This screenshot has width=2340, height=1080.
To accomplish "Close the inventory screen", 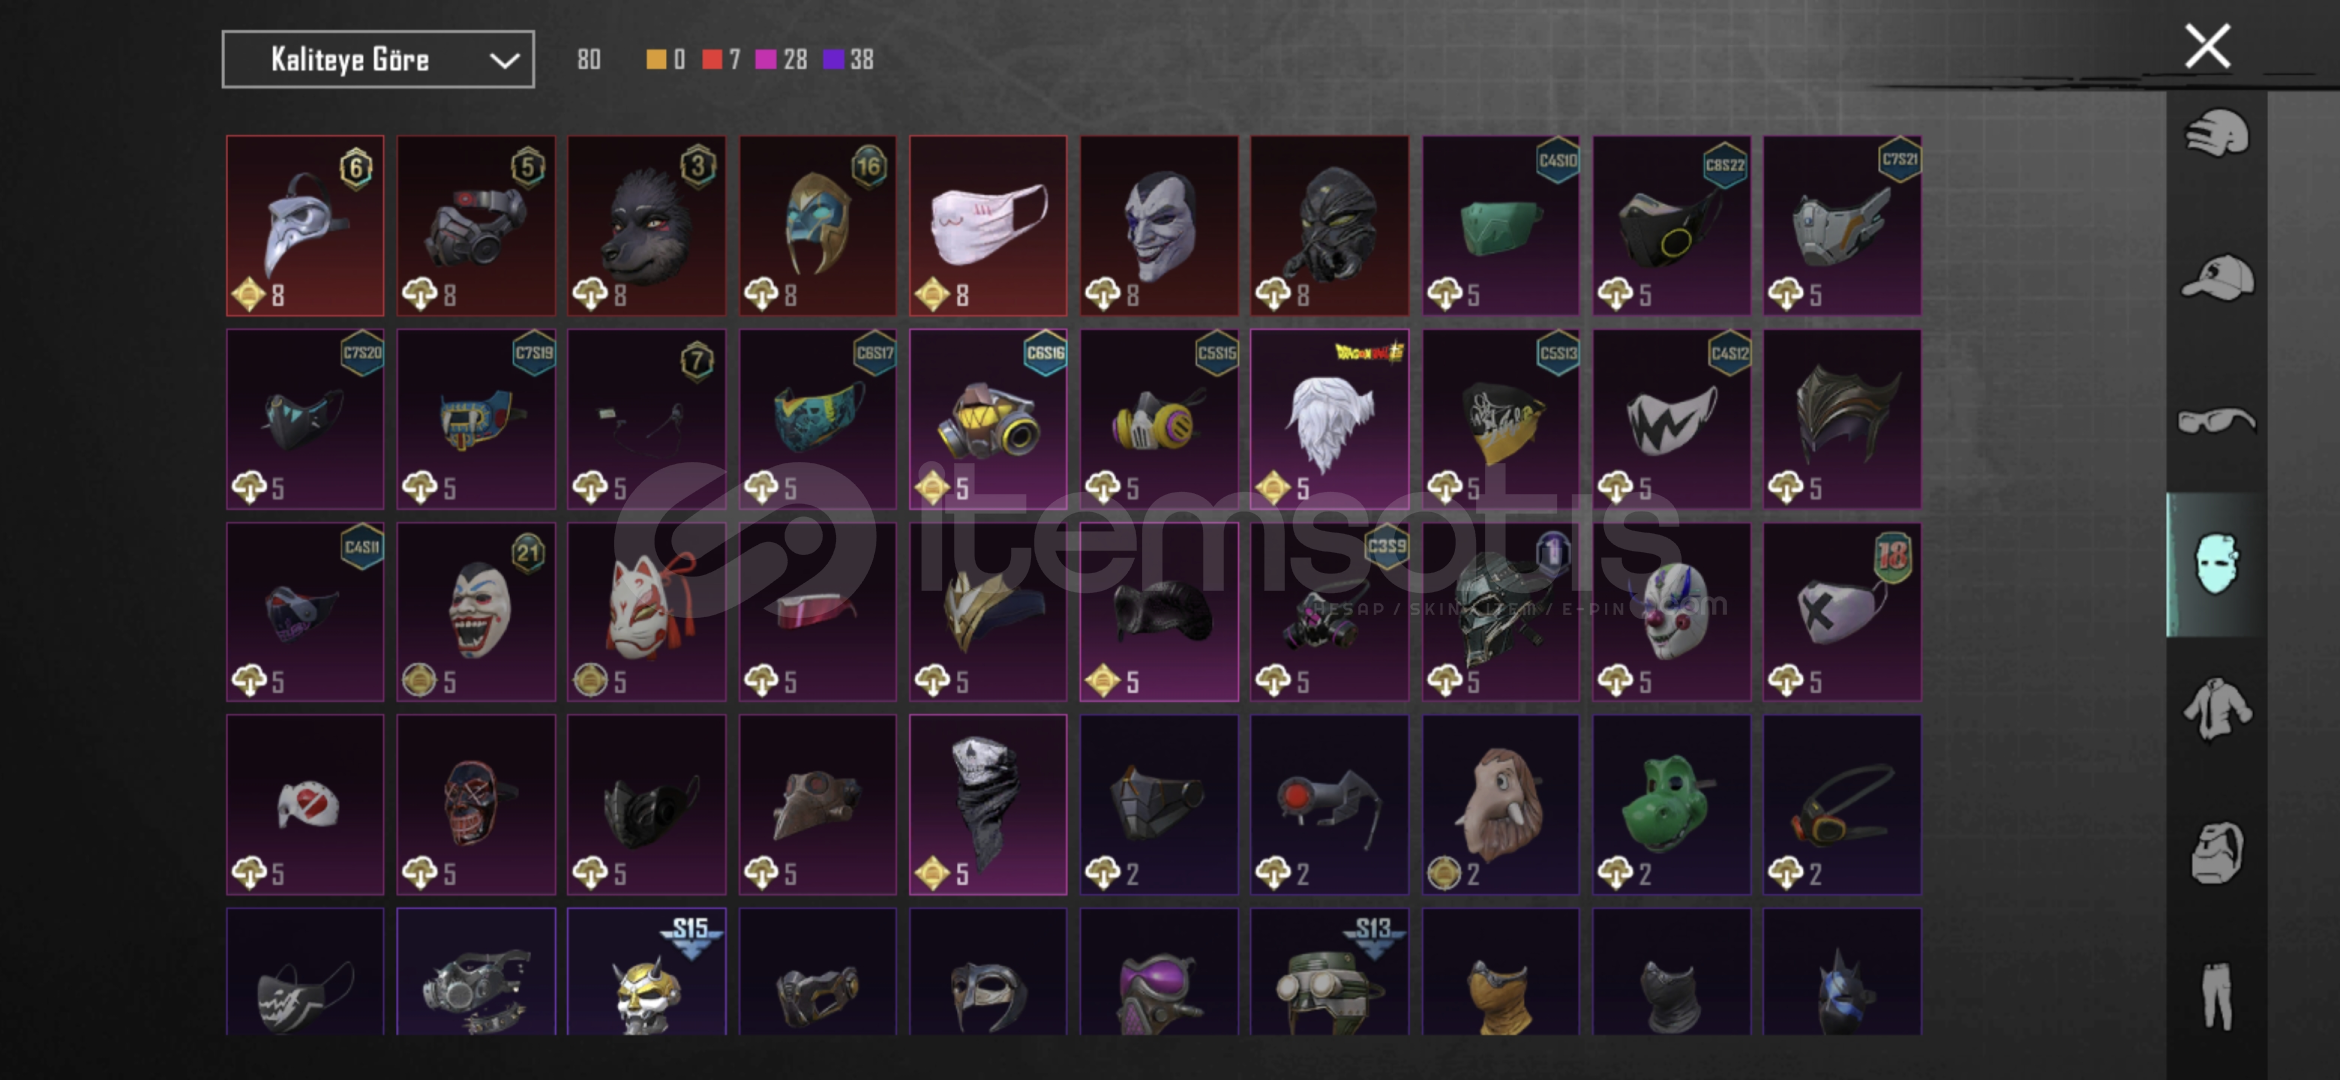I will click(x=2207, y=46).
